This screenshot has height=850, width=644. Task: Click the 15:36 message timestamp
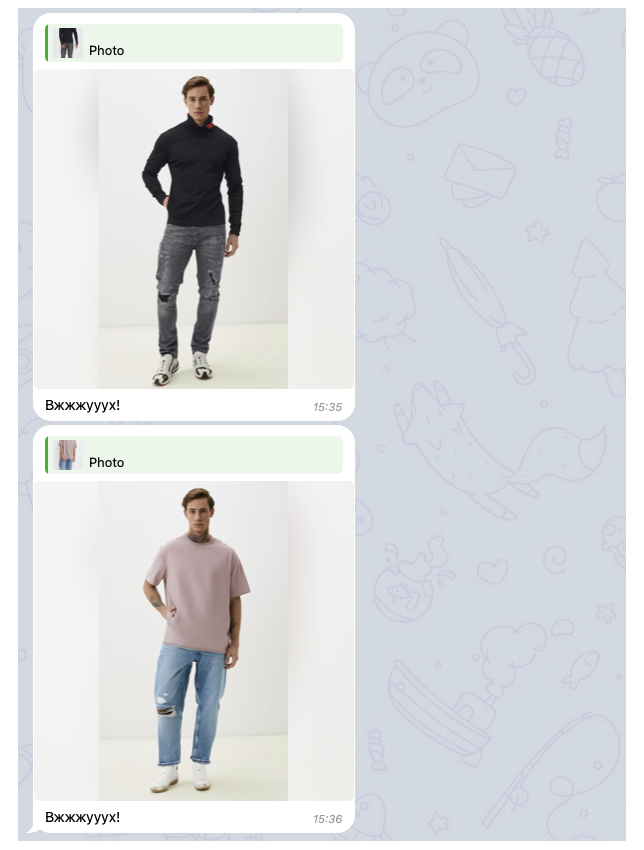(x=327, y=819)
